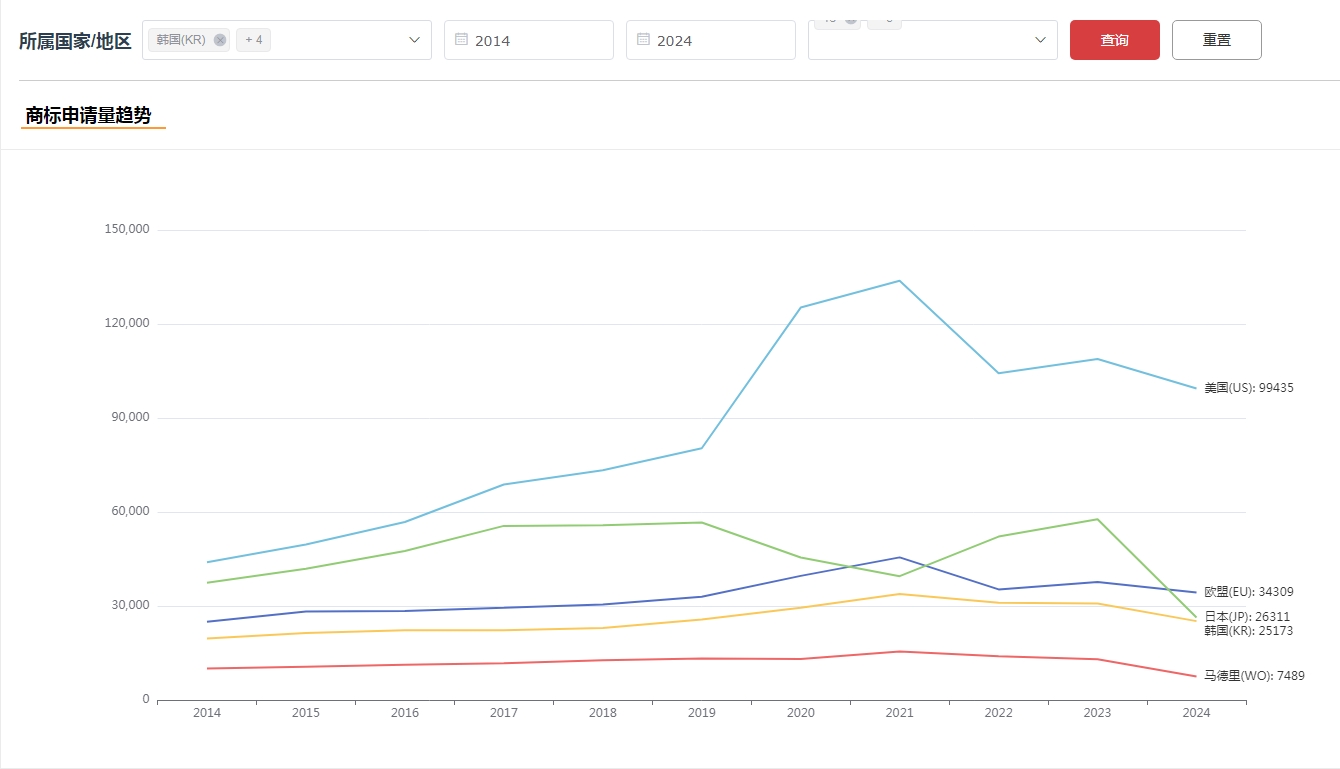Click the 150,000 label on the y-axis

[127, 229]
